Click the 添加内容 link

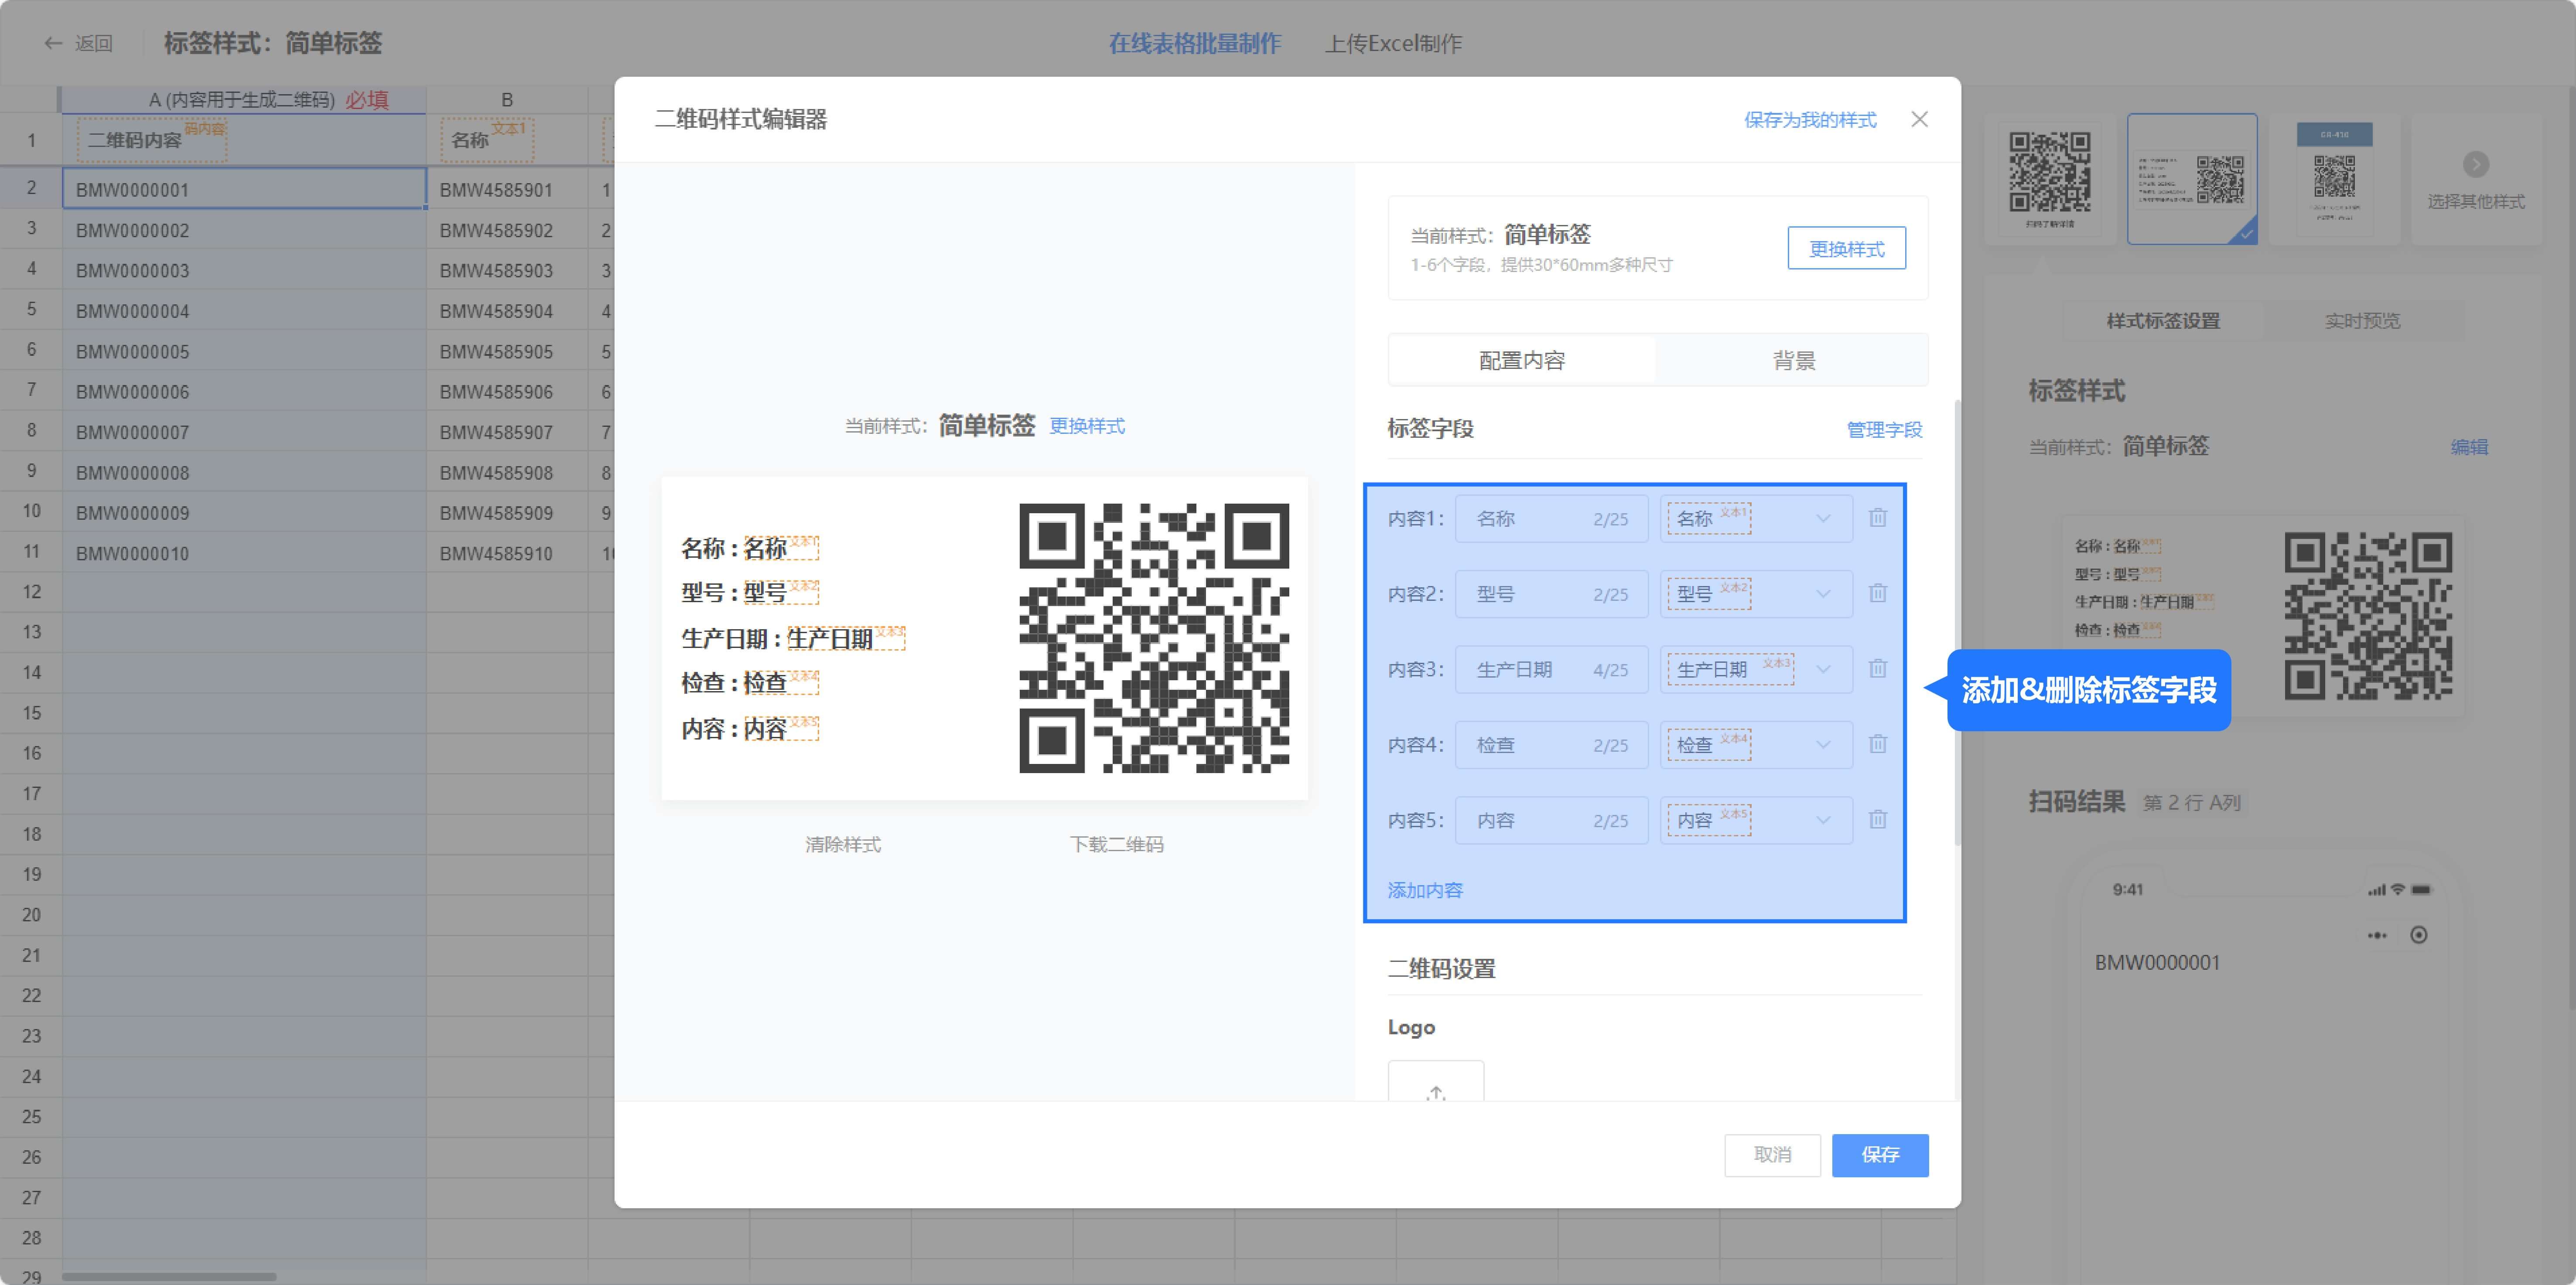pyautogui.click(x=1424, y=890)
